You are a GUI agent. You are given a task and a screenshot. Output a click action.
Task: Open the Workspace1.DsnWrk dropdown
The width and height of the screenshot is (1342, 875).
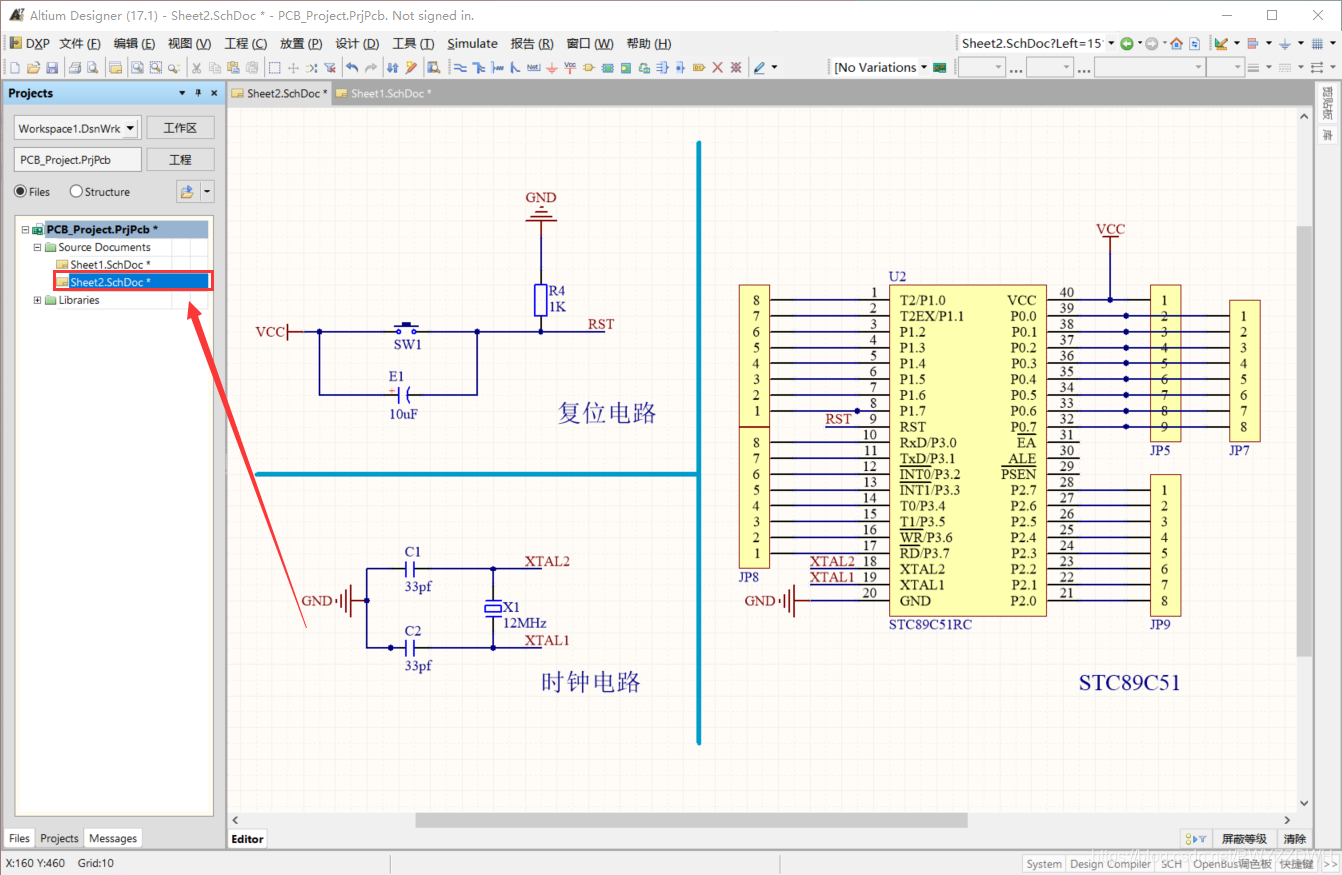(131, 128)
